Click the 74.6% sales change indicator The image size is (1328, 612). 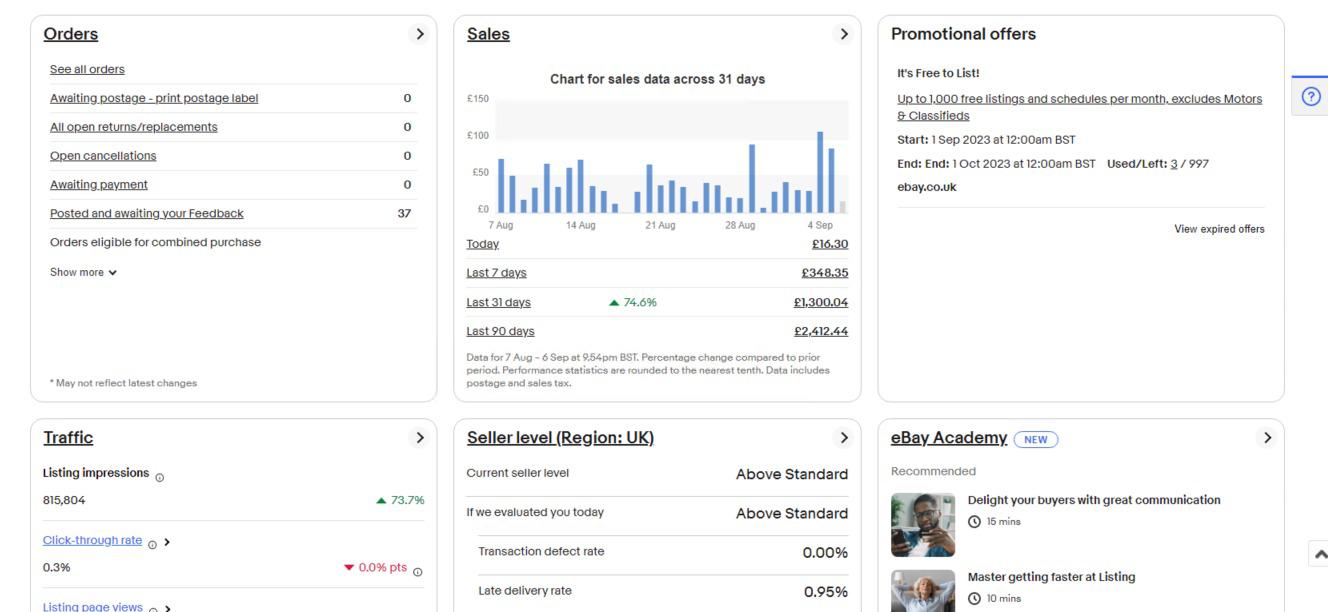pyautogui.click(x=633, y=302)
